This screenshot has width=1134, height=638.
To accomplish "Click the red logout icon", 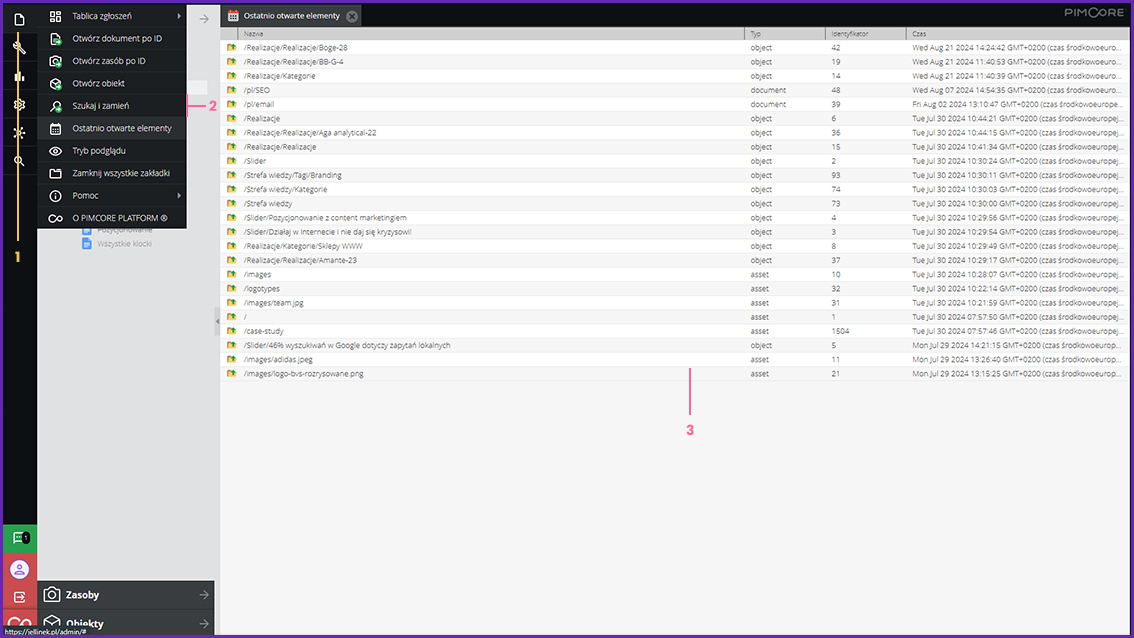I will pos(19,597).
